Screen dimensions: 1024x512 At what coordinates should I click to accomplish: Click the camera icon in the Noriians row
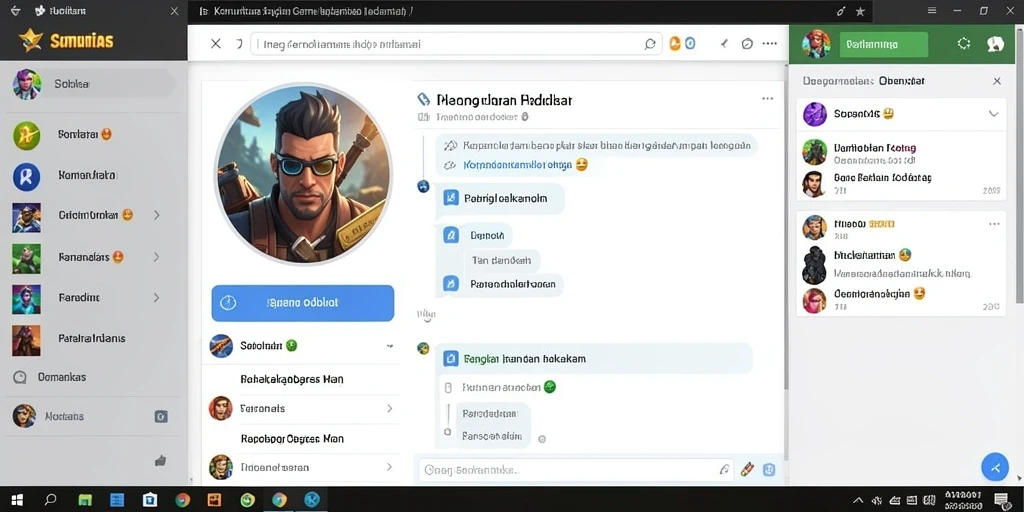pyautogui.click(x=161, y=416)
